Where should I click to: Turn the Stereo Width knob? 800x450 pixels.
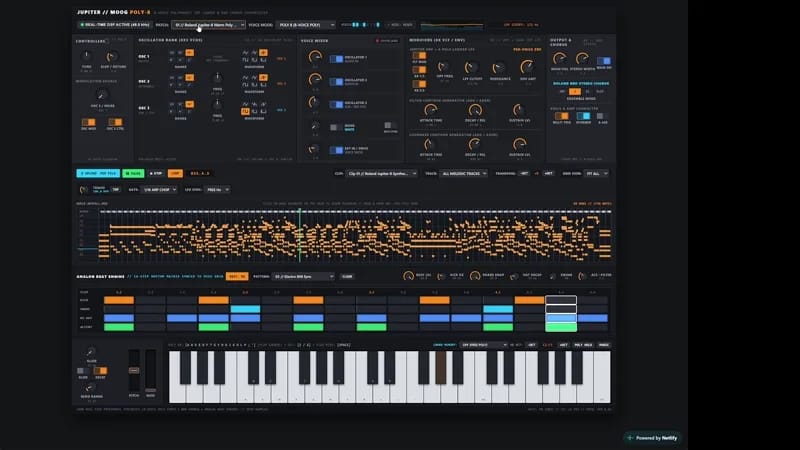coord(582,59)
